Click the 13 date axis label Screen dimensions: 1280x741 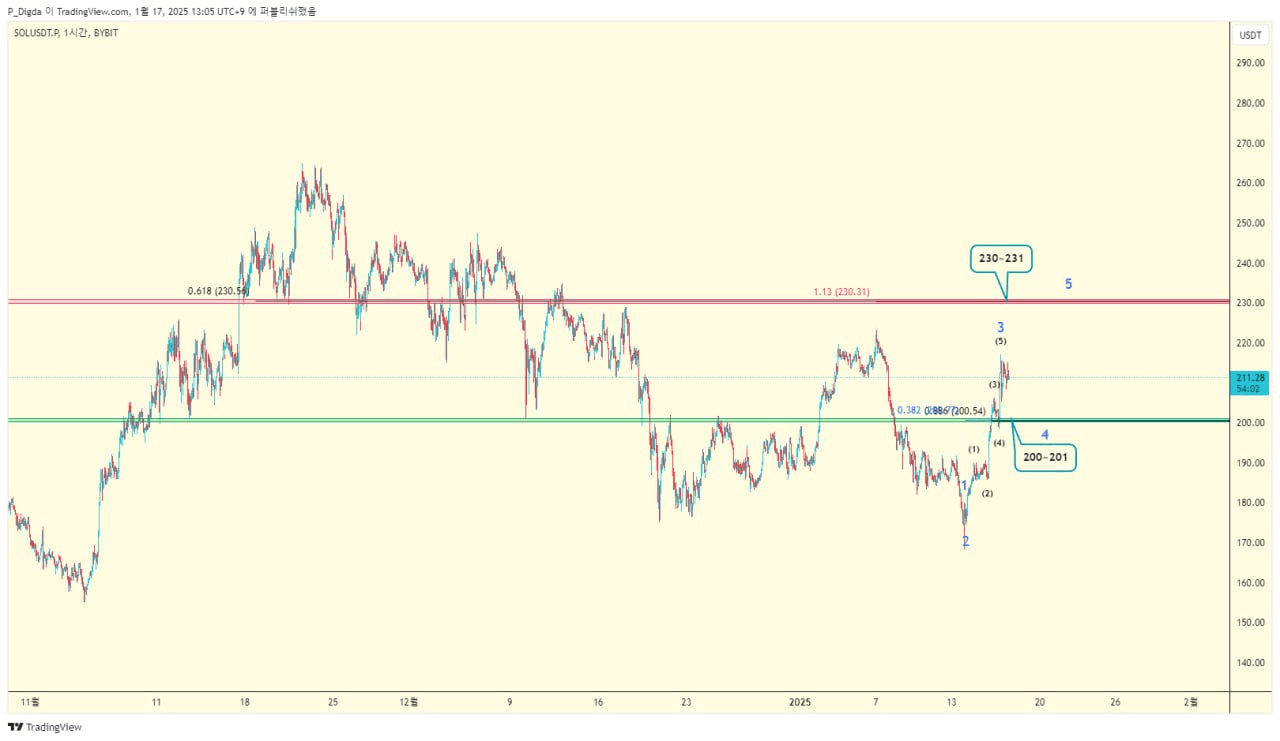coord(952,702)
